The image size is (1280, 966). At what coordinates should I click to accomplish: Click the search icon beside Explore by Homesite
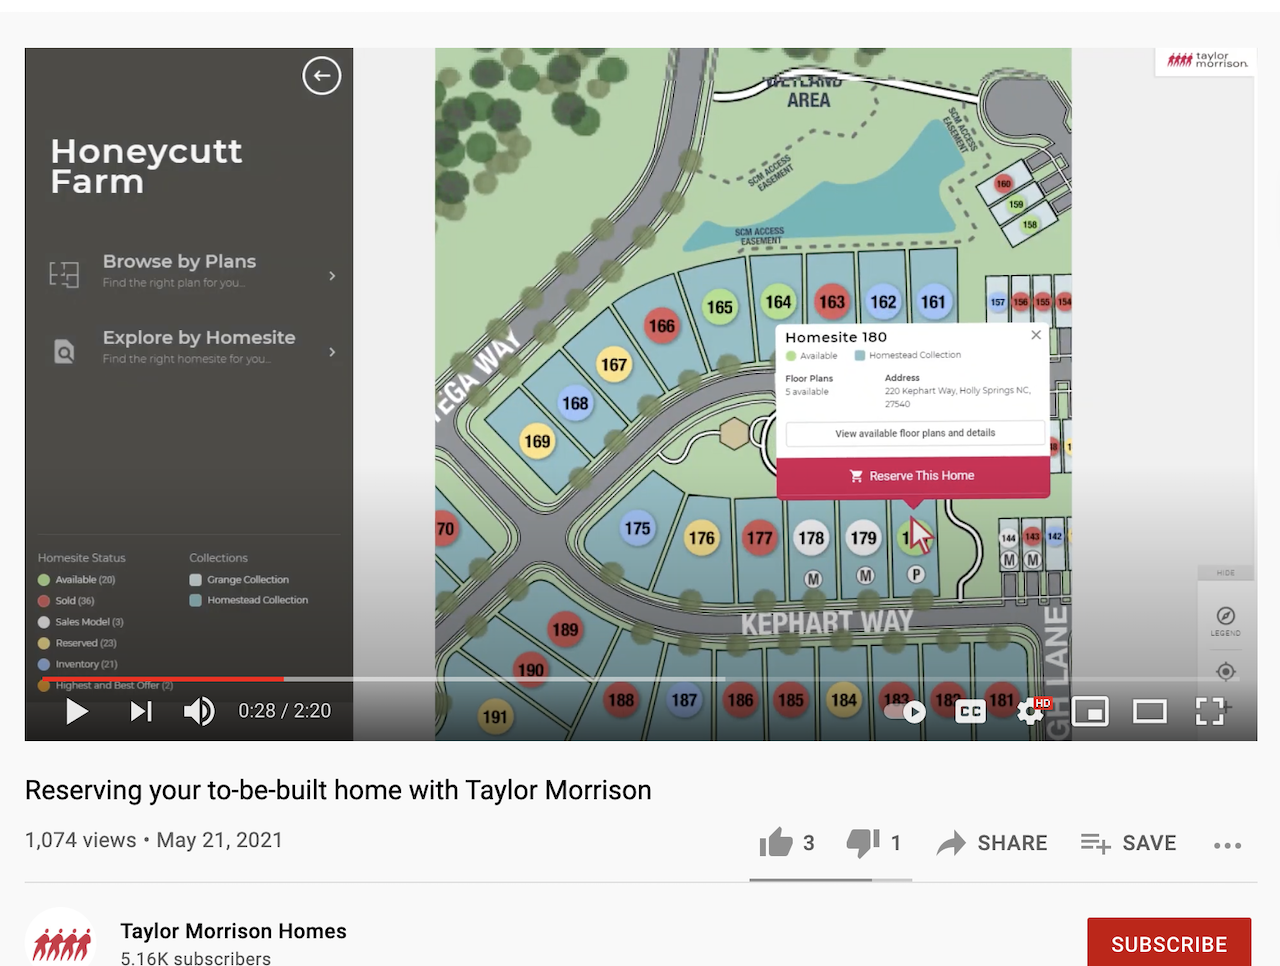64,351
